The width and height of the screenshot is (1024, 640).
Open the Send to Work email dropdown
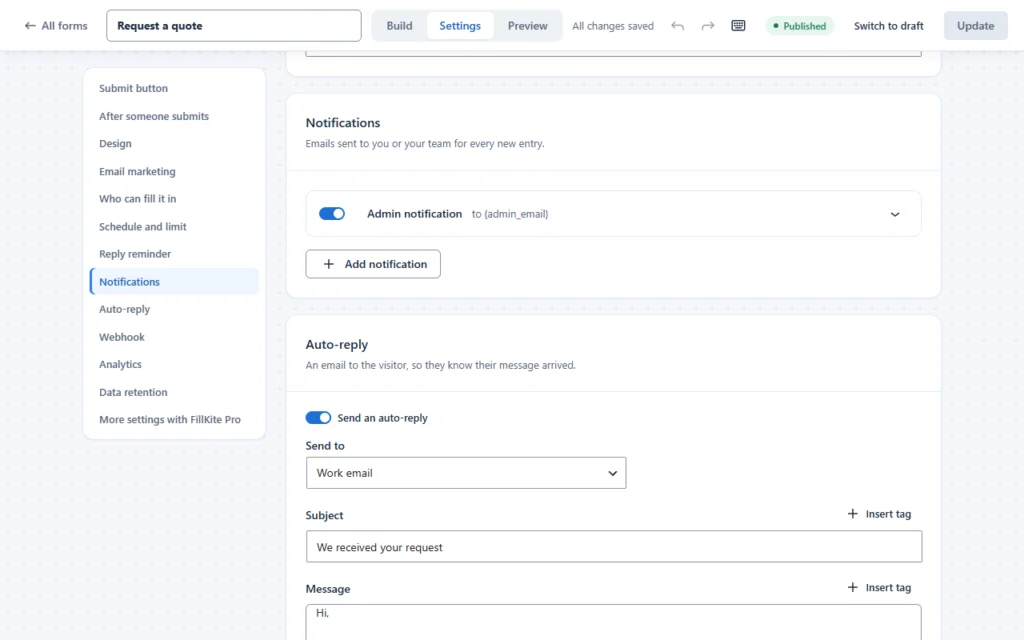[466, 473]
